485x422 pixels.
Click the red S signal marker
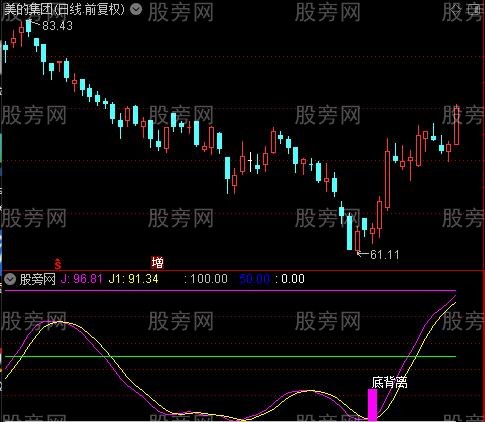click(x=58, y=264)
